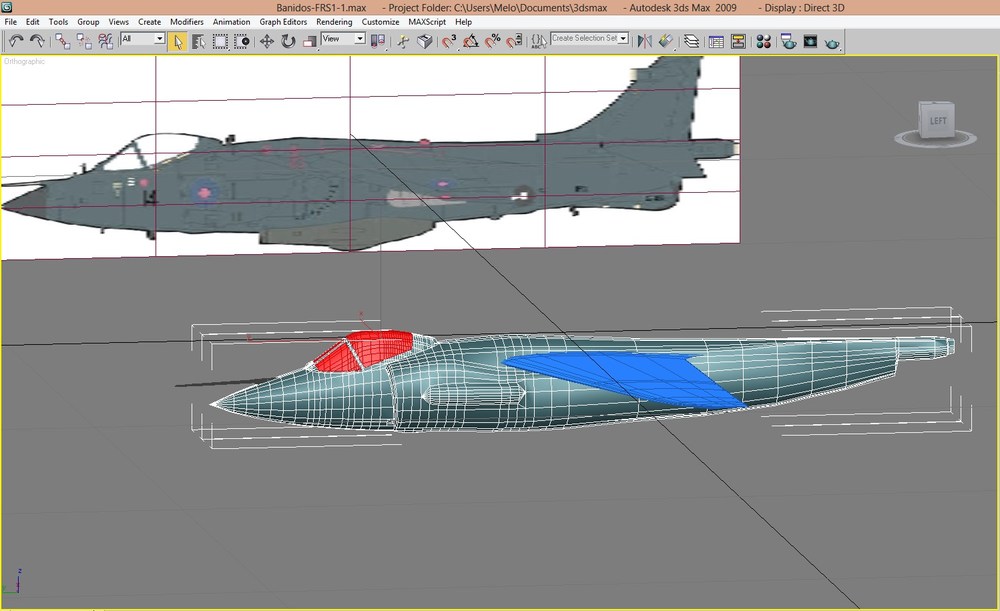The width and height of the screenshot is (1000, 611).
Task: Select the Select and Move tool
Action: click(267, 42)
